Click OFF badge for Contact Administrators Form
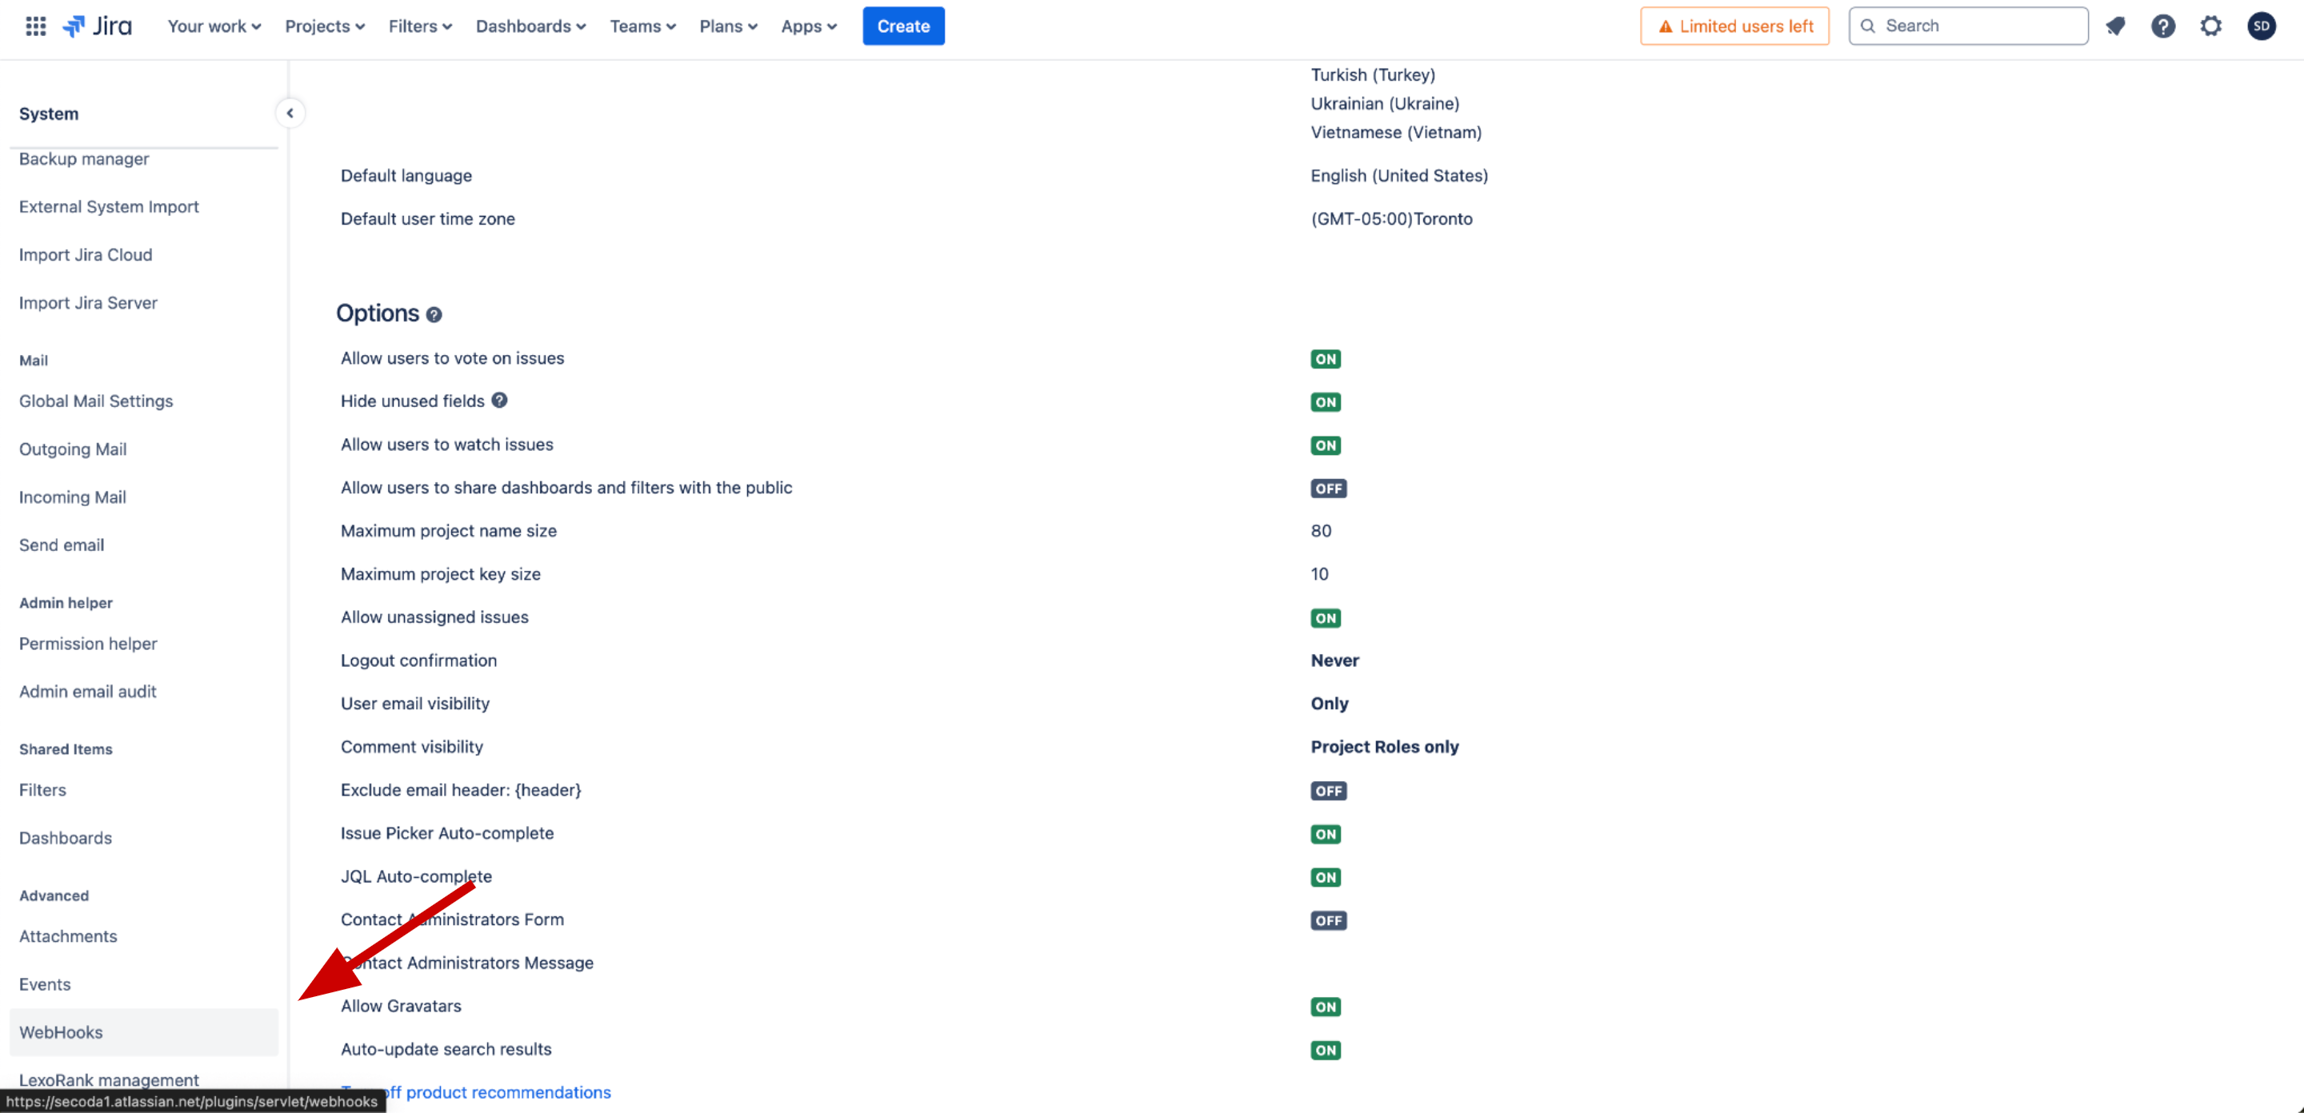 [x=1328, y=921]
